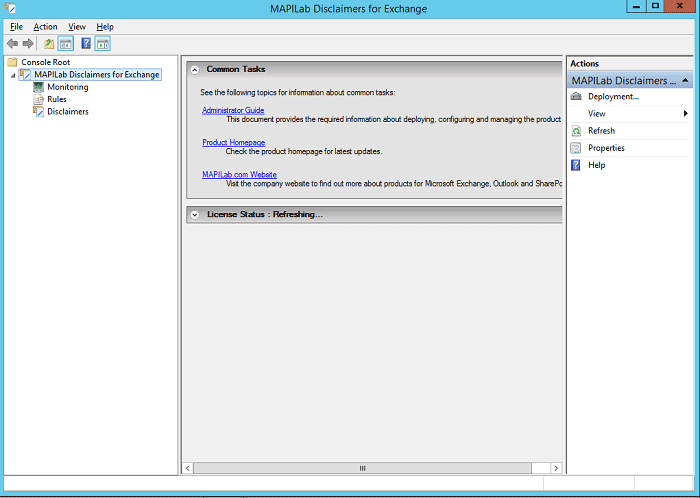
Task: Click the Help question-mark toolbar icon
Action: (x=86, y=43)
